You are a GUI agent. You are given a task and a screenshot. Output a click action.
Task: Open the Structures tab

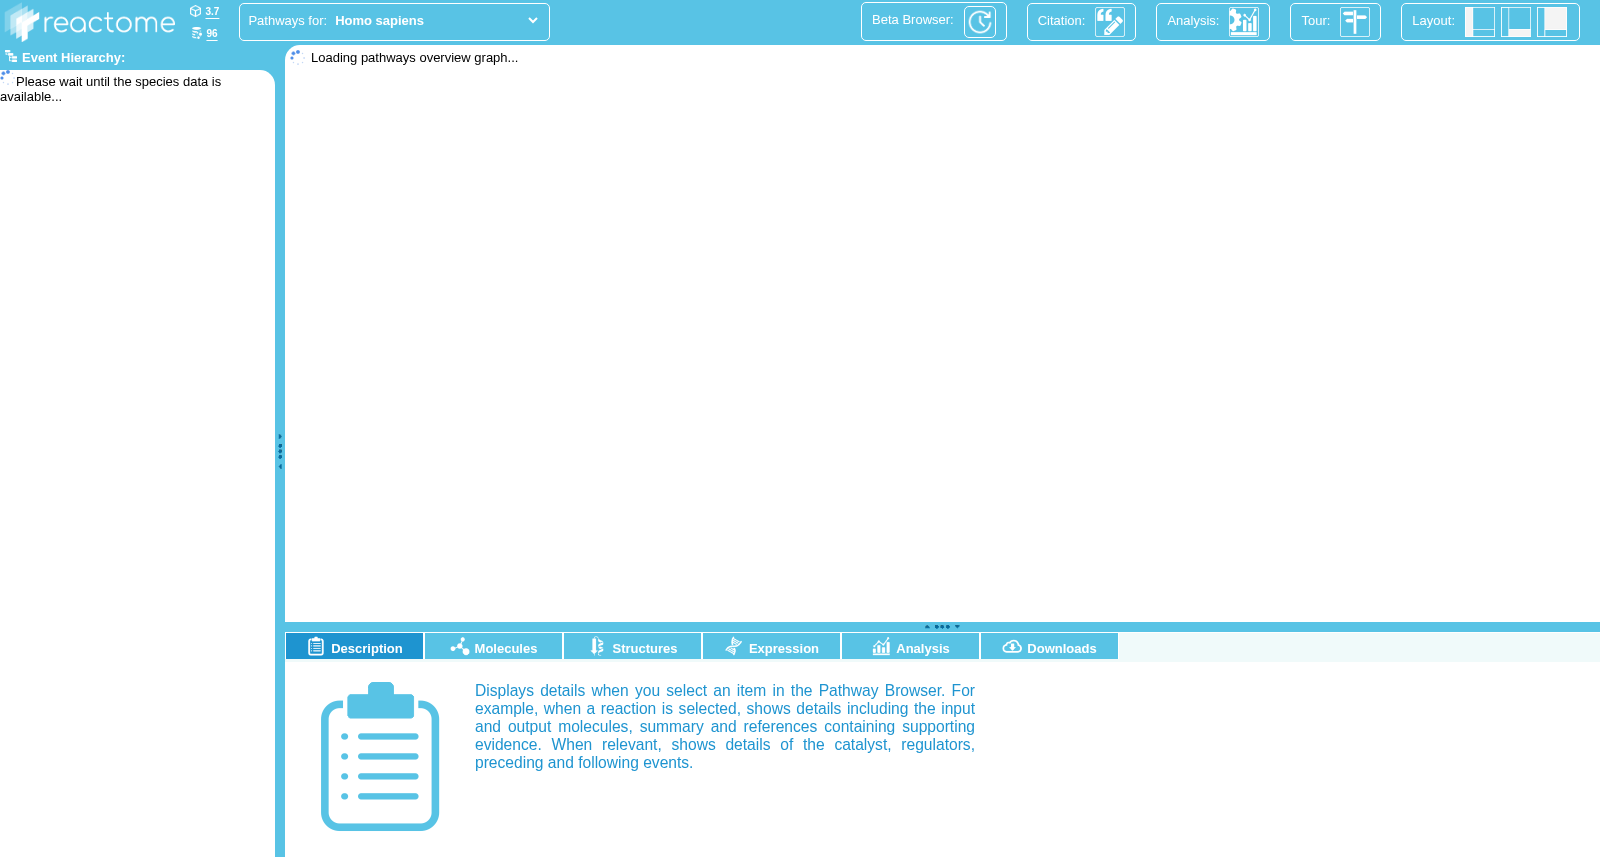633,647
